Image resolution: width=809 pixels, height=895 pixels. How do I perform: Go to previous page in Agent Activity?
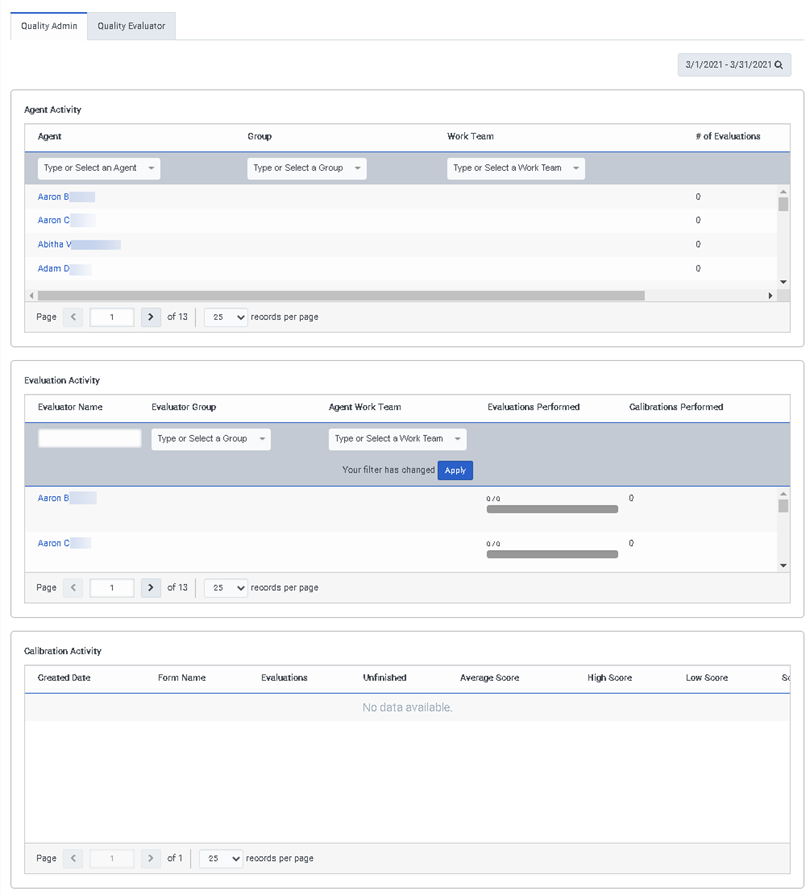click(x=73, y=317)
